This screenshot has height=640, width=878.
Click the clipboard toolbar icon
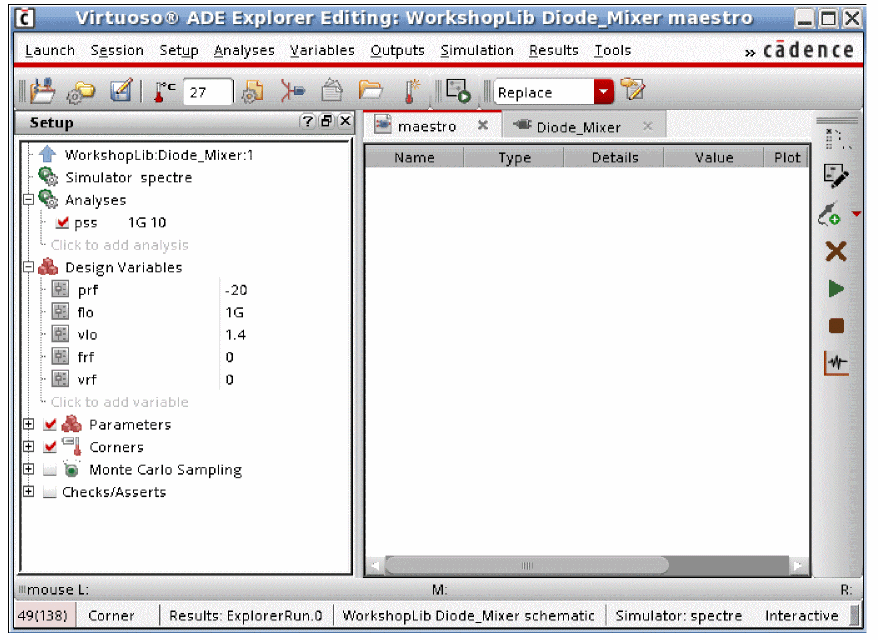pyautogui.click(x=332, y=90)
